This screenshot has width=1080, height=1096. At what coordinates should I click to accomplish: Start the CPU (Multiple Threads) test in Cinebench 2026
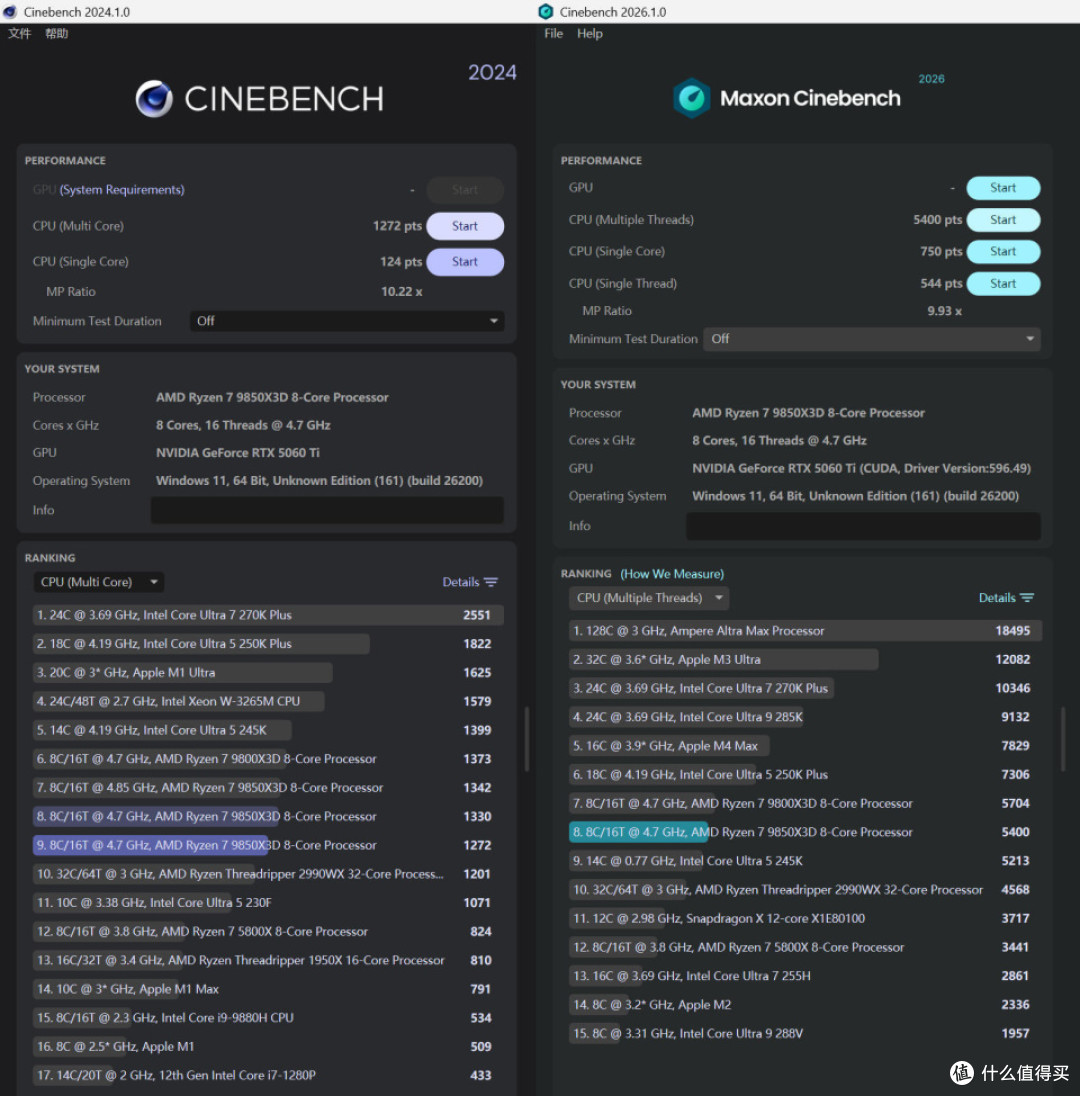tap(1003, 219)
